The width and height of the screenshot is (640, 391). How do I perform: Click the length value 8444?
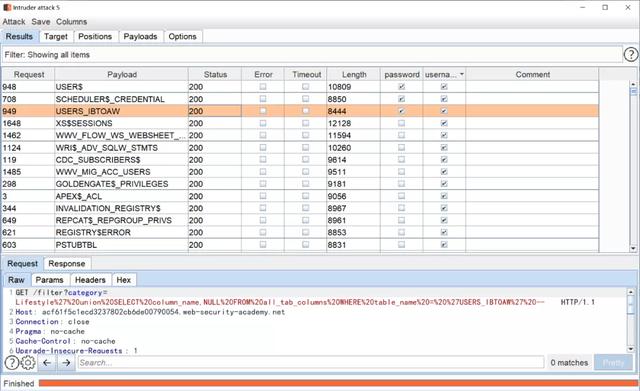337,111
